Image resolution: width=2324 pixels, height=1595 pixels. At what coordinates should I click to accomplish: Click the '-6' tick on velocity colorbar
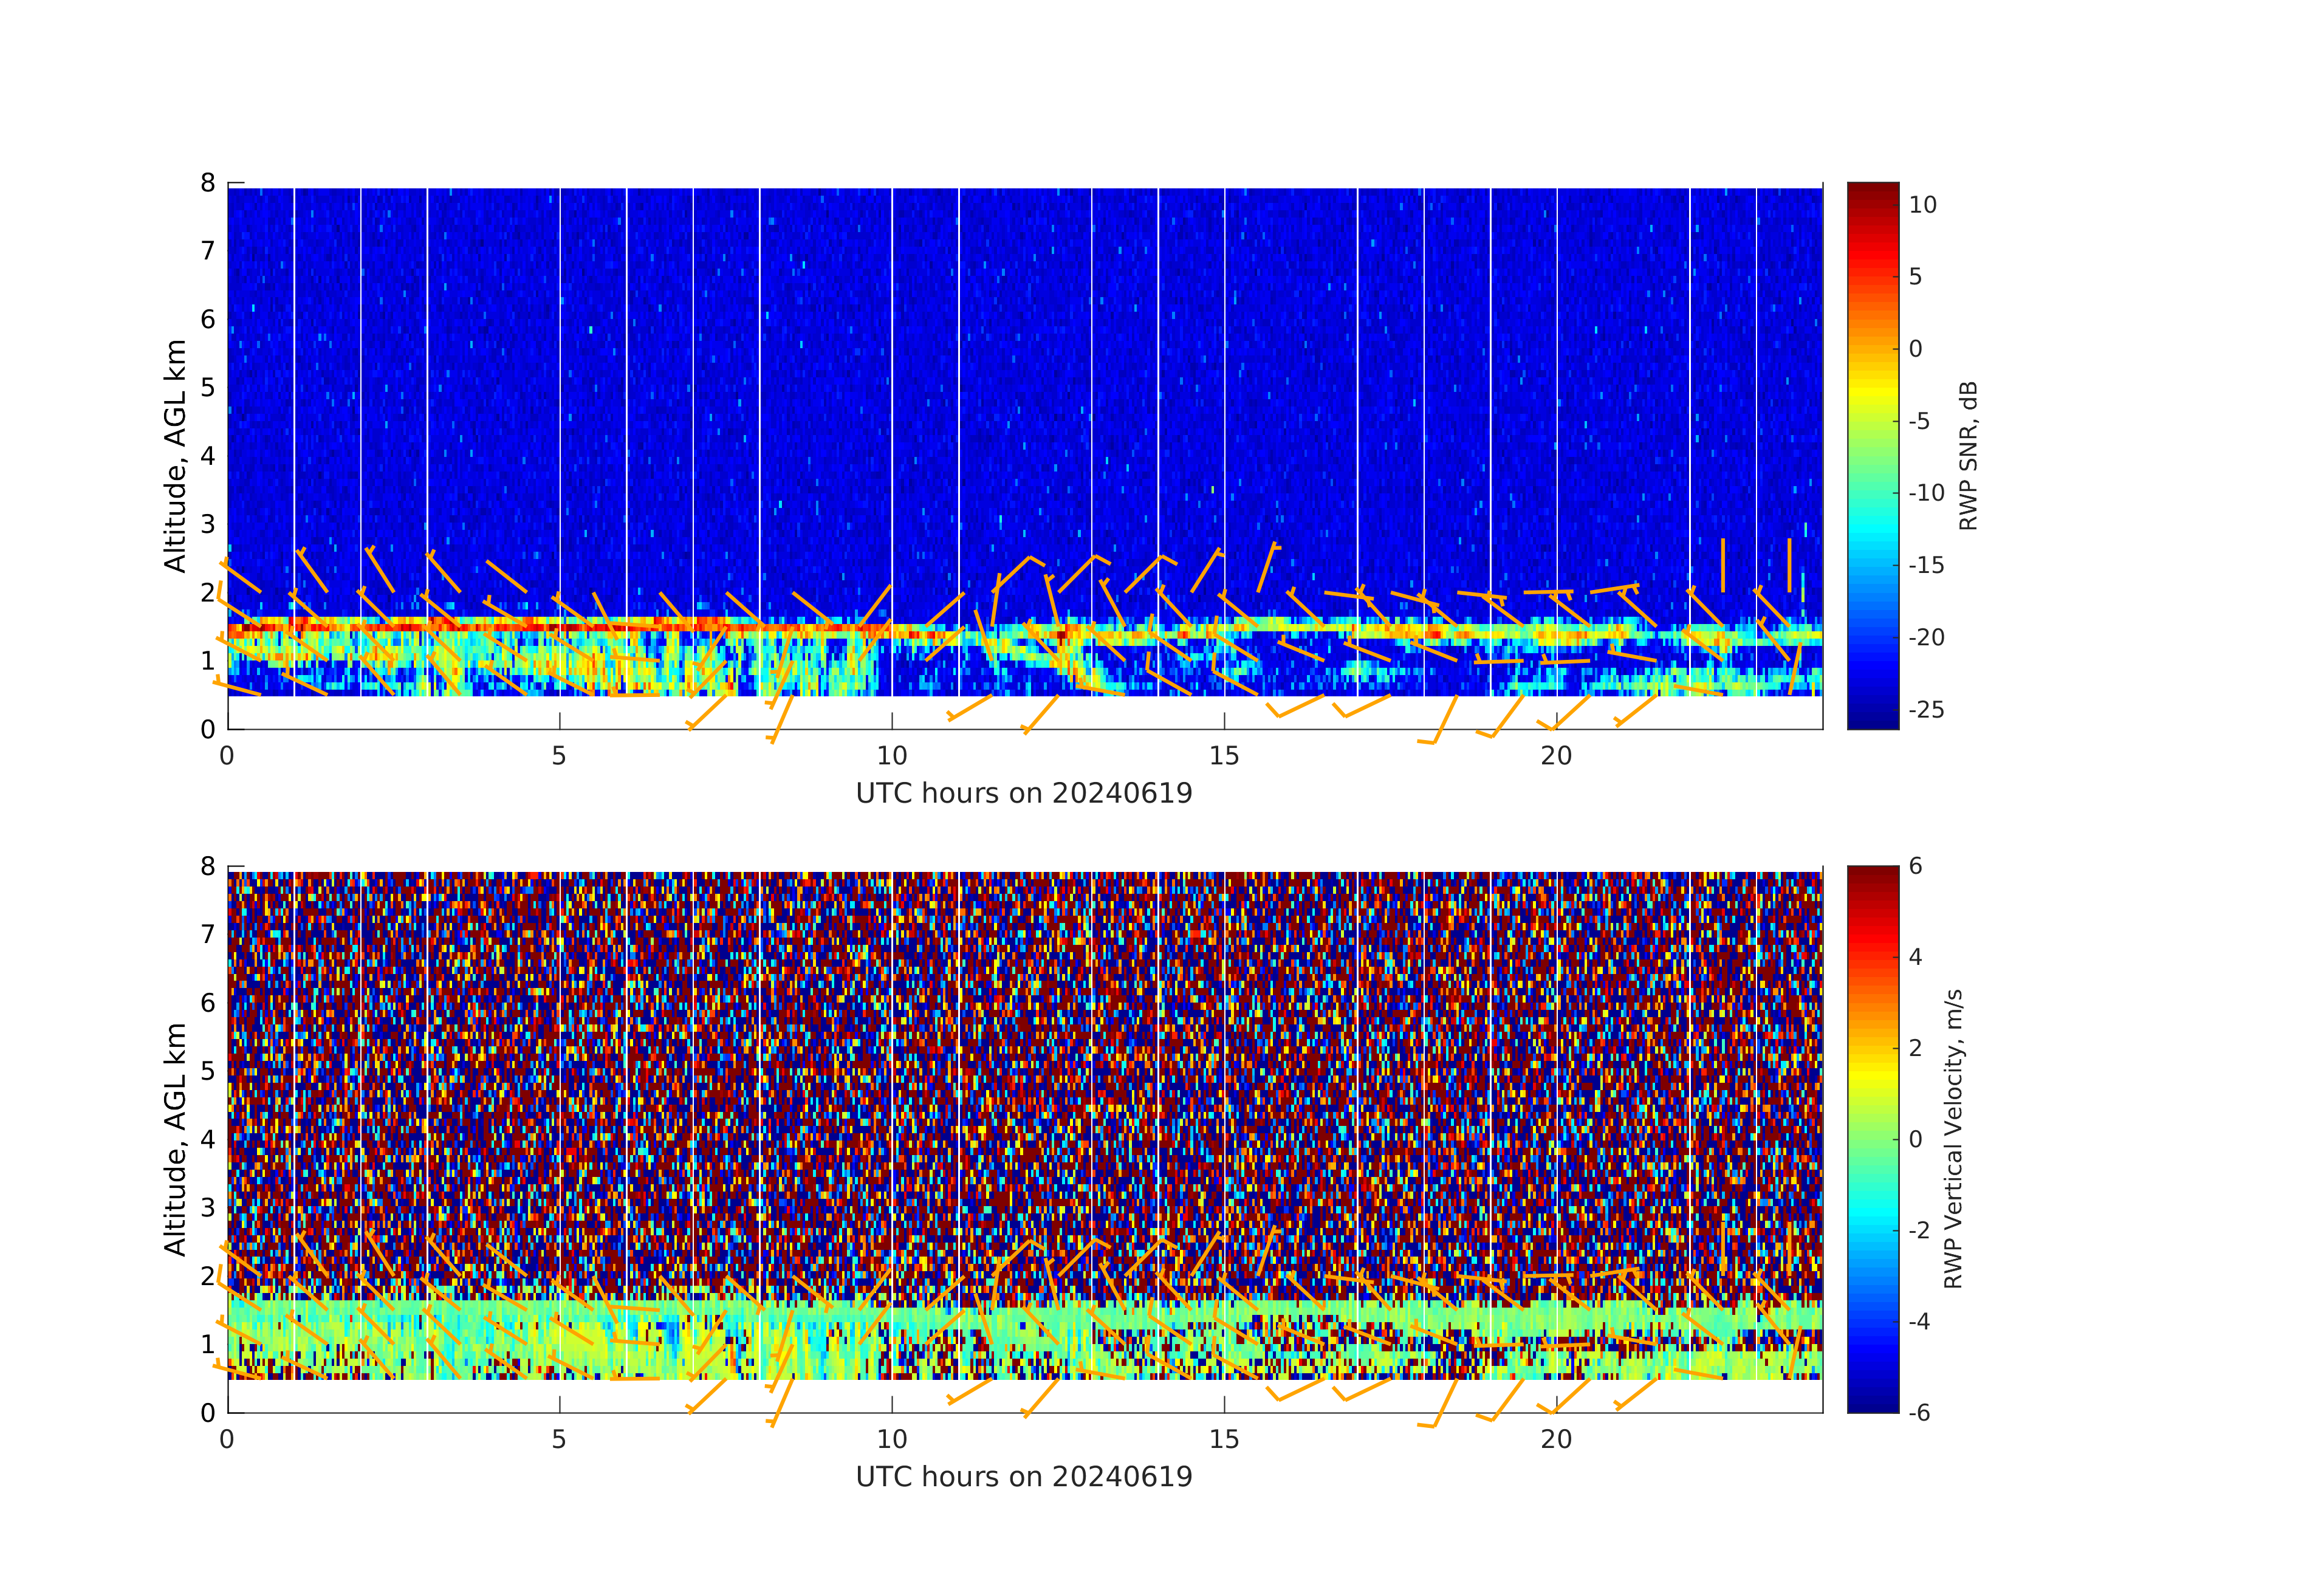[1919, 1412]
